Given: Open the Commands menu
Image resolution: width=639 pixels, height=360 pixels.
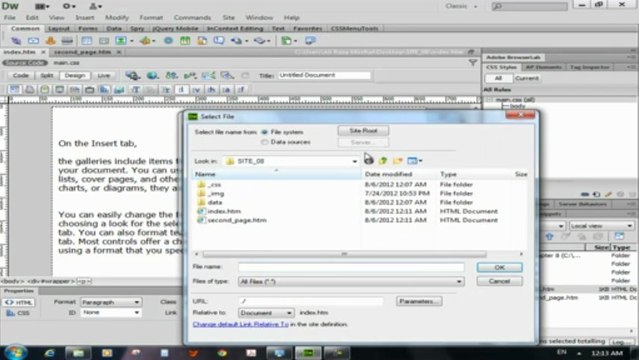Looking at the screenshot, I should pyautogui.click(x=192, y=18).
